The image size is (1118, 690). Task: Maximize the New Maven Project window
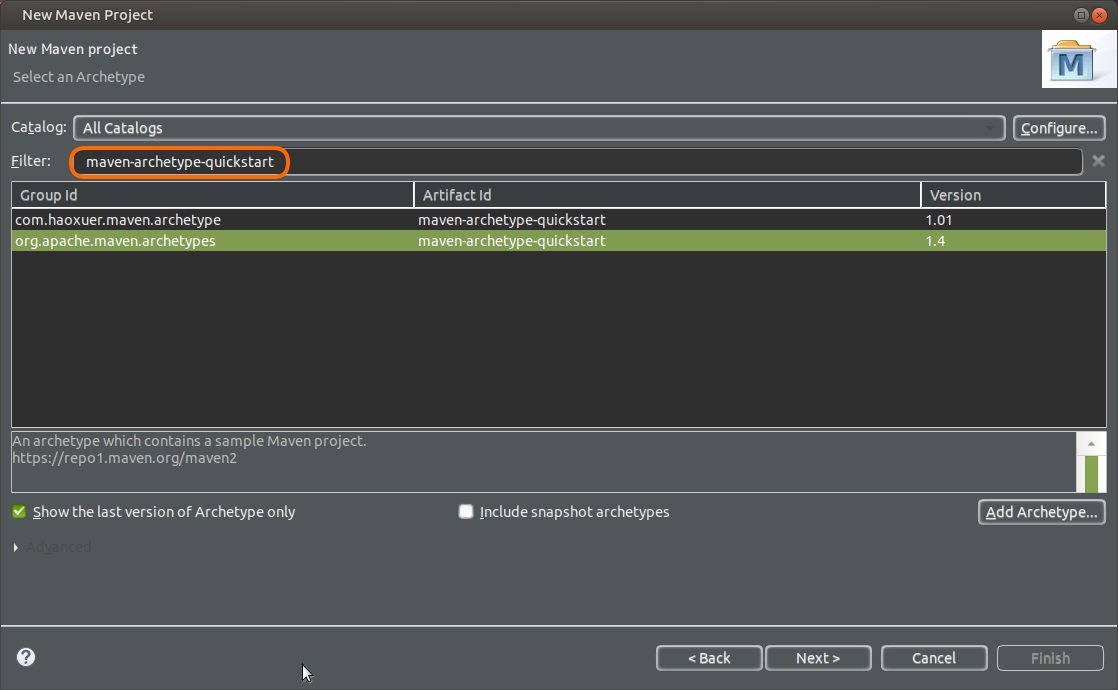pyautogui.click(x=1081, y=15)
